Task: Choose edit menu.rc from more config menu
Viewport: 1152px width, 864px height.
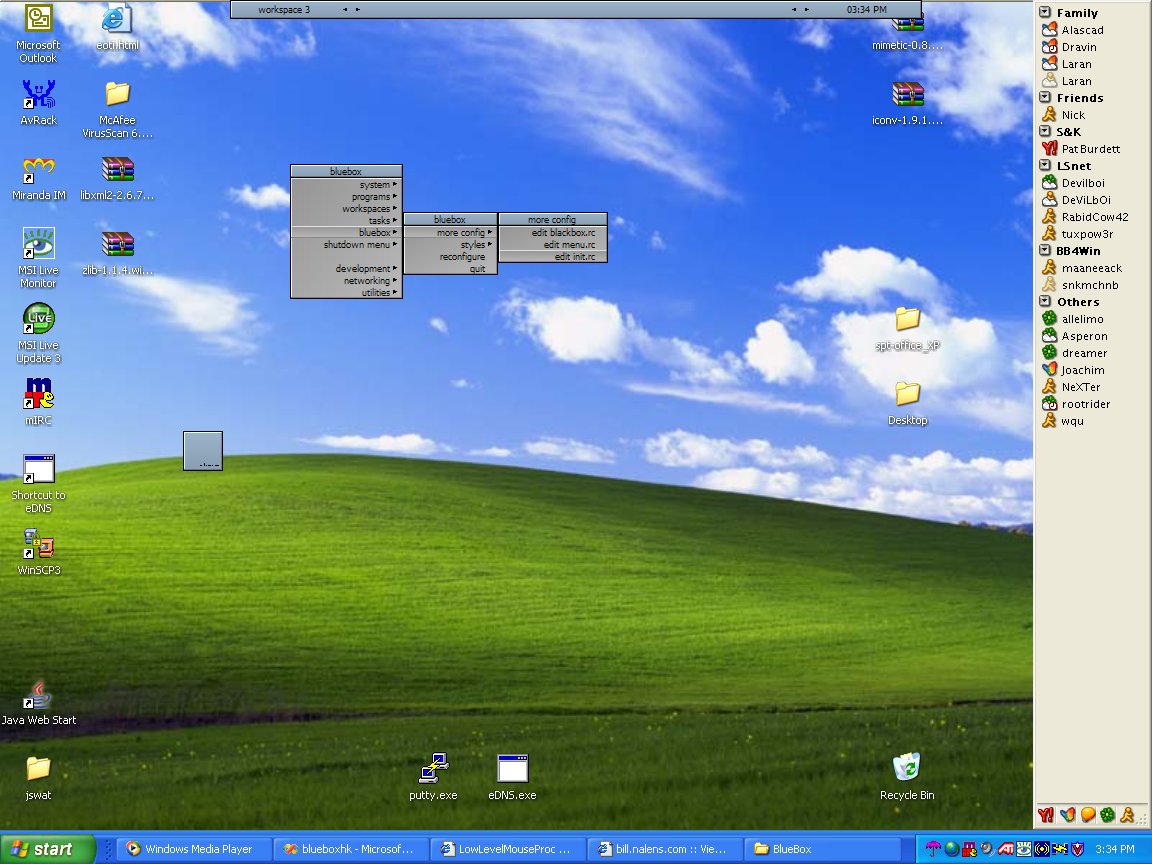Action: [x=552, y=245]
